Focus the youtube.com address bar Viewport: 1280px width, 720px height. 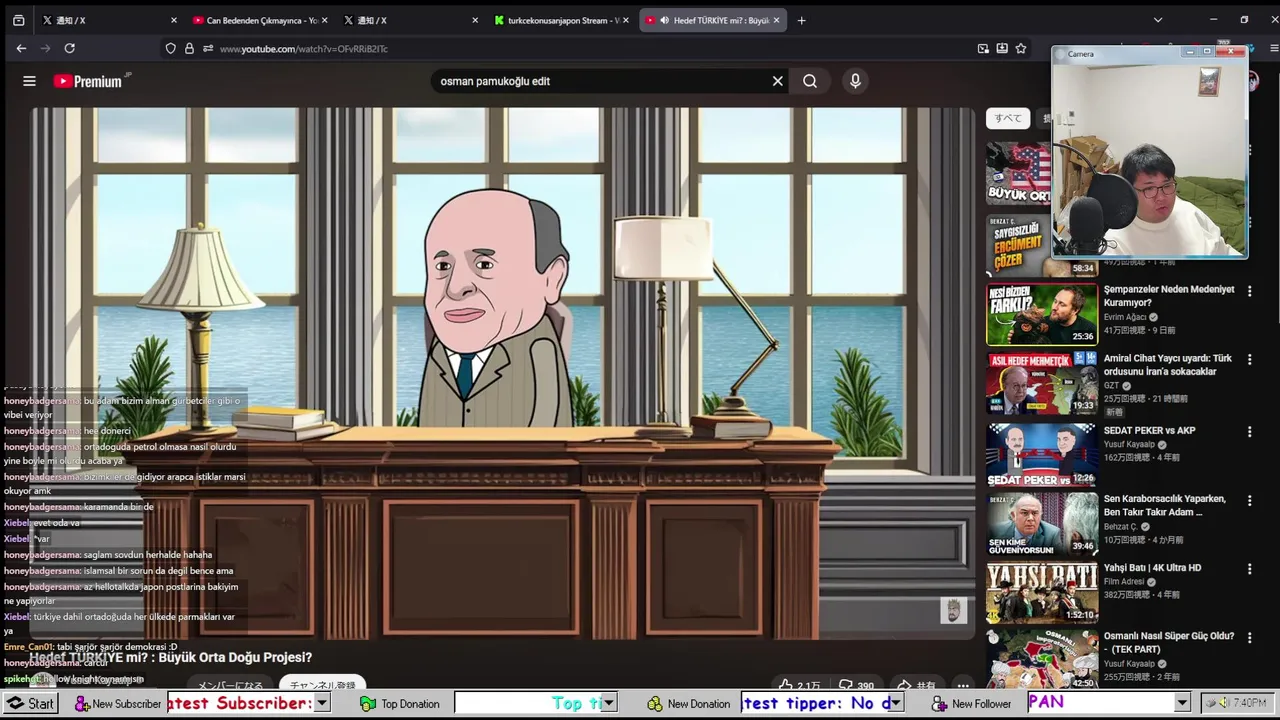click(590, 48)
